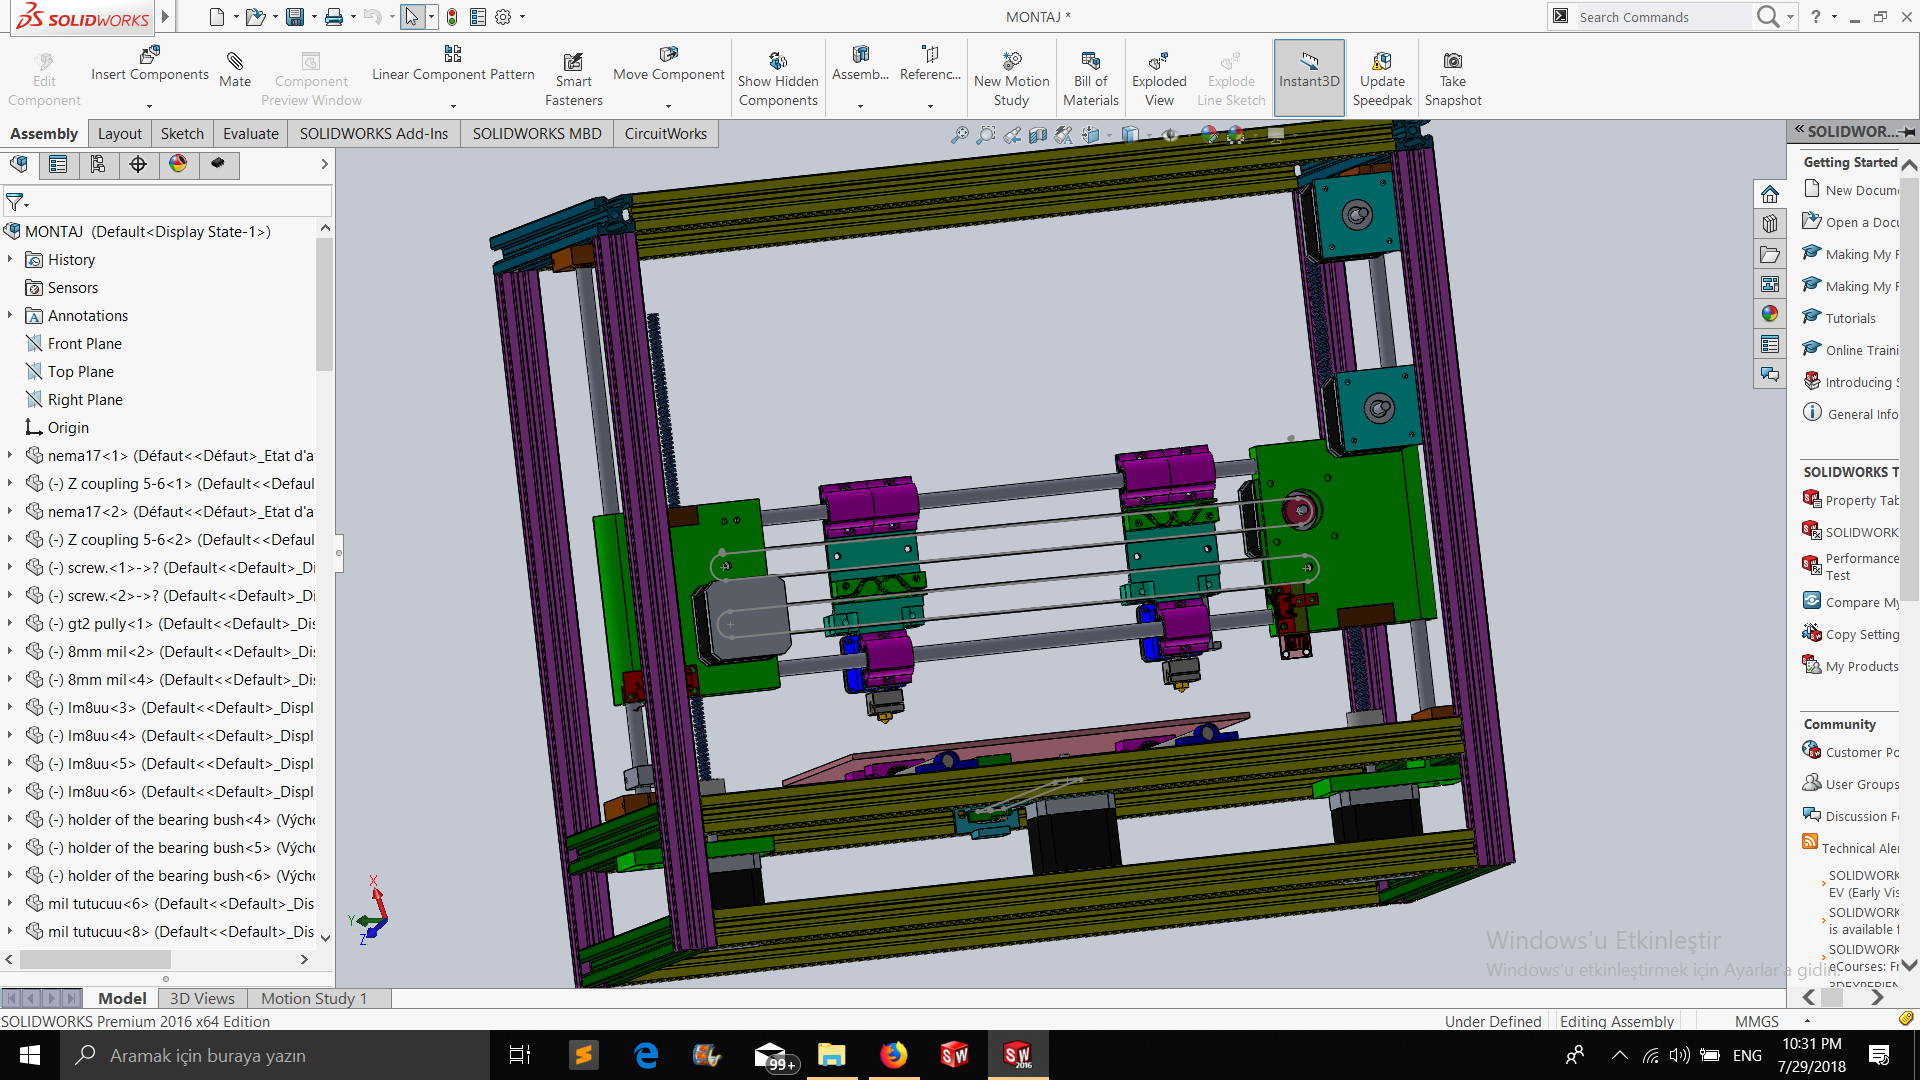Viewport: 1920px width, 1080px height.
Task: Click Edit Appearance color ball icon
Action: (x=1209, y=135)
